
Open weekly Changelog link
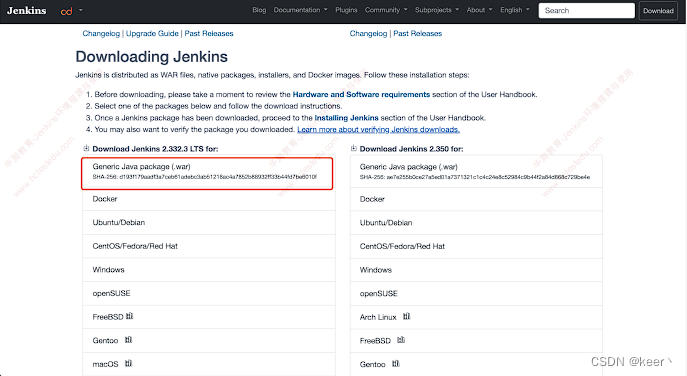coord(368,33)
